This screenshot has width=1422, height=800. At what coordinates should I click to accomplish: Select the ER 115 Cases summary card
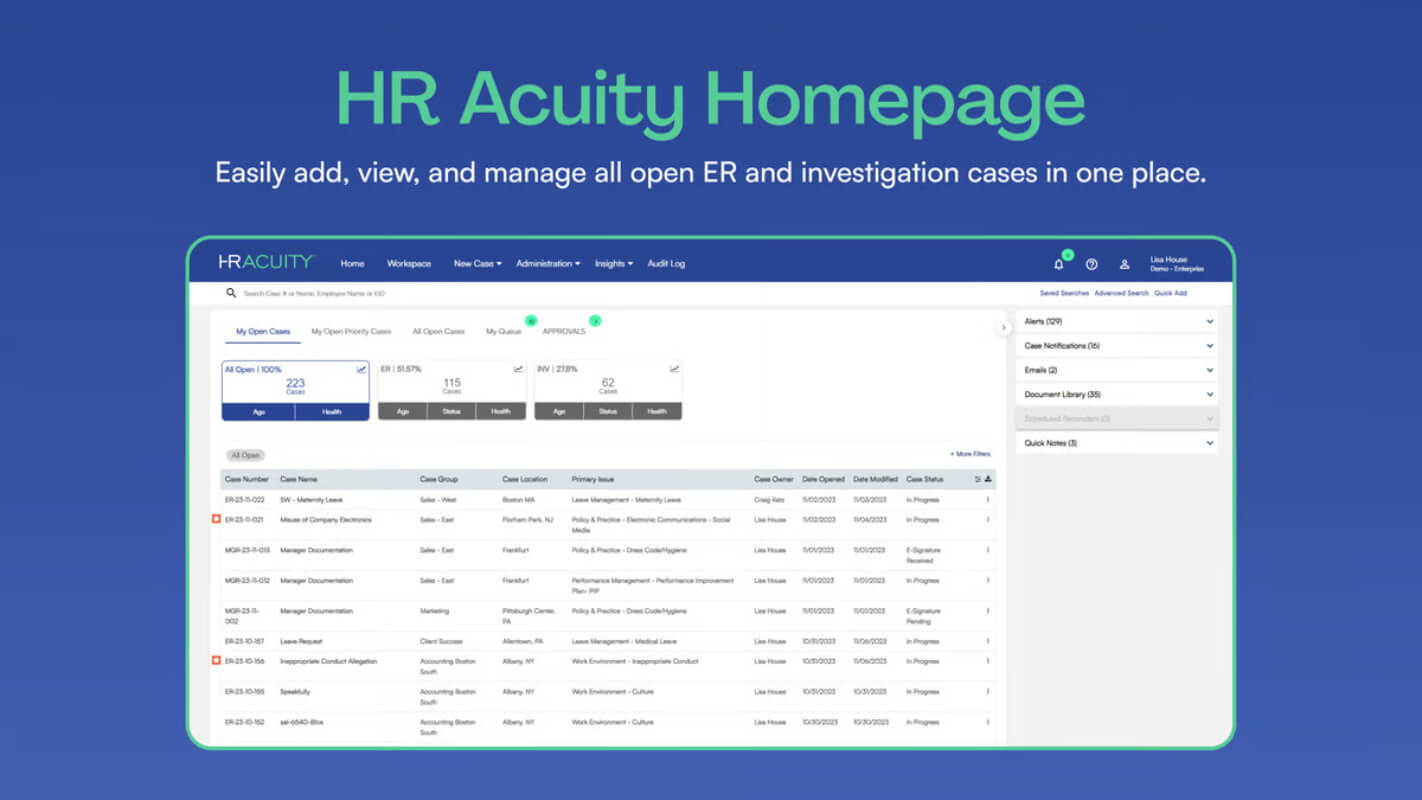point(452,390)
